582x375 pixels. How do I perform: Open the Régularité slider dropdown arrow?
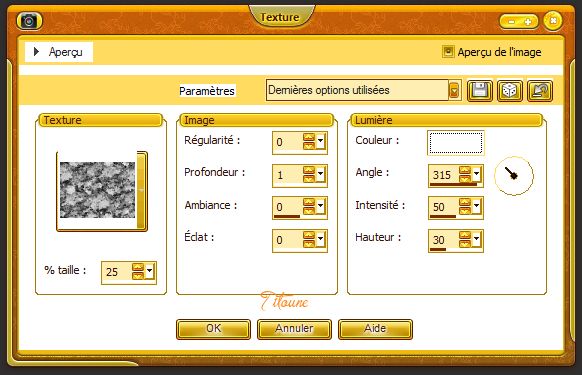(320, 142)
